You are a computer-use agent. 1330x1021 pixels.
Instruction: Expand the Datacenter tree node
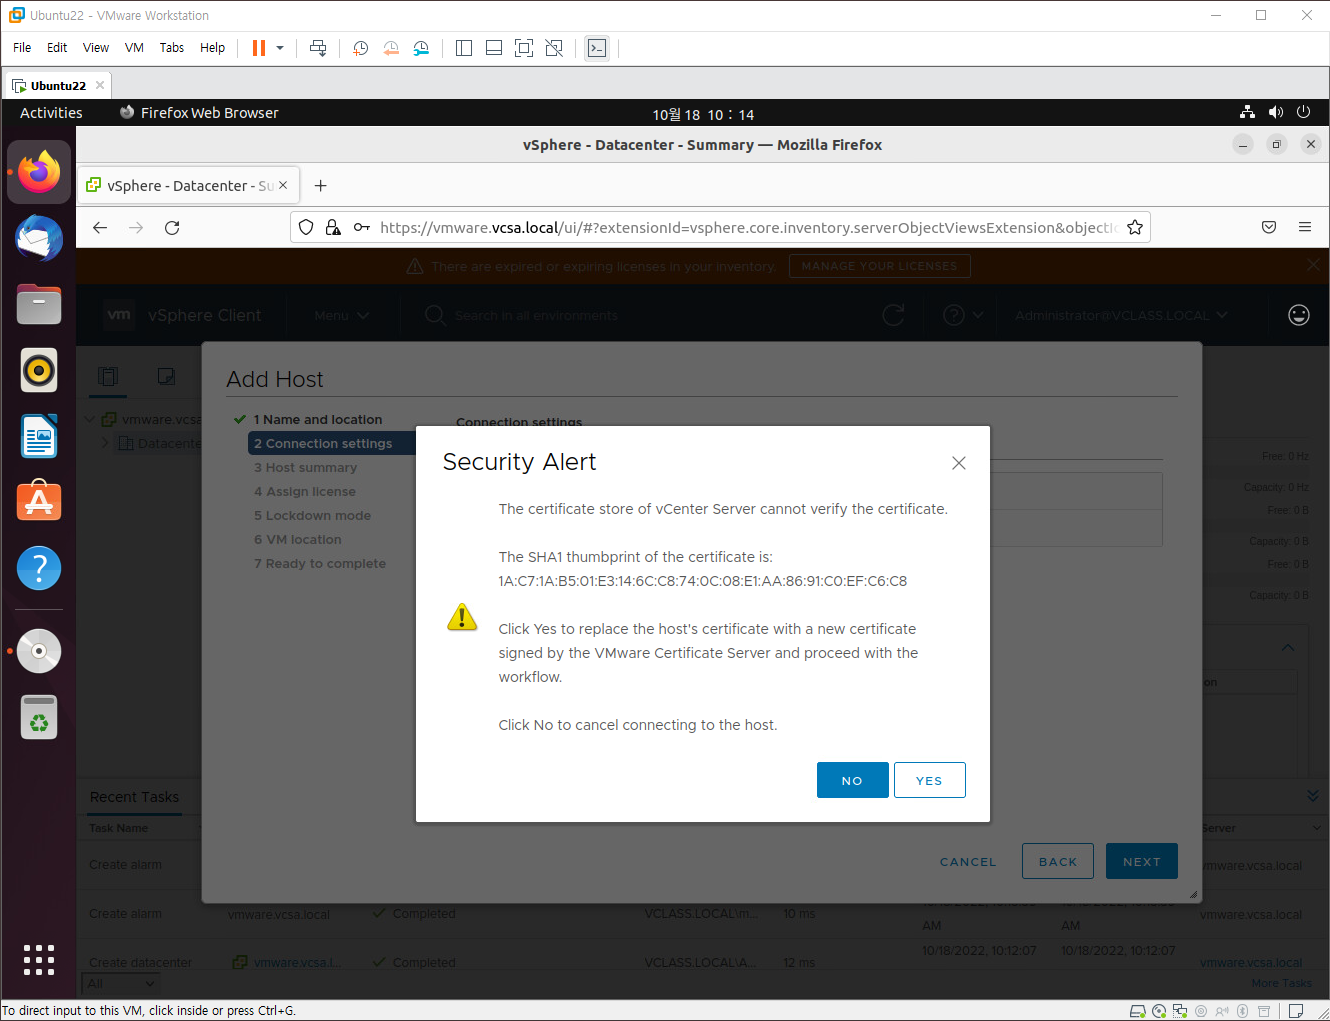105,443
